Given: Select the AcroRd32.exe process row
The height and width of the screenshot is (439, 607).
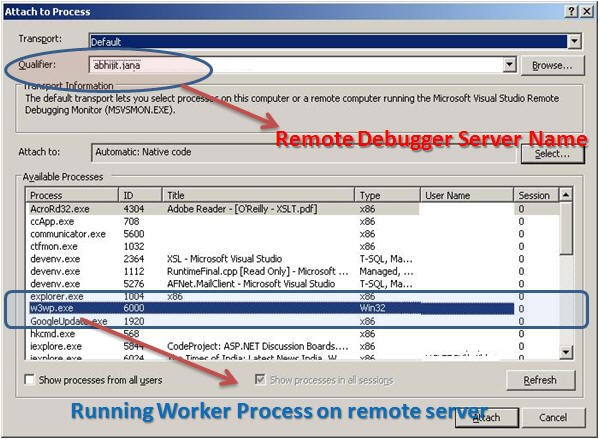Looking at the screenshot, I should 292,209.
